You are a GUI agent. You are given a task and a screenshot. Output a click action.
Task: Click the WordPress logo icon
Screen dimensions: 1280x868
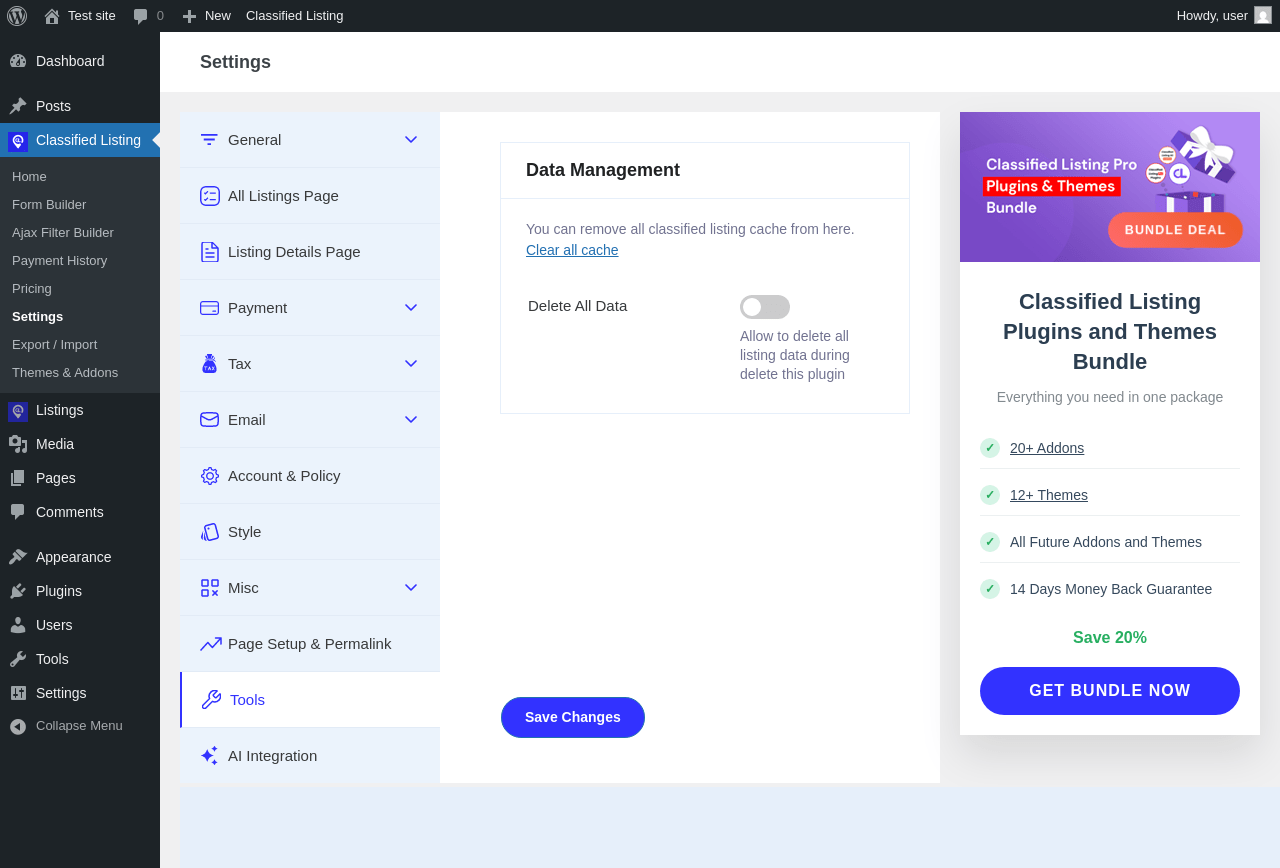(x=17, y=16)
